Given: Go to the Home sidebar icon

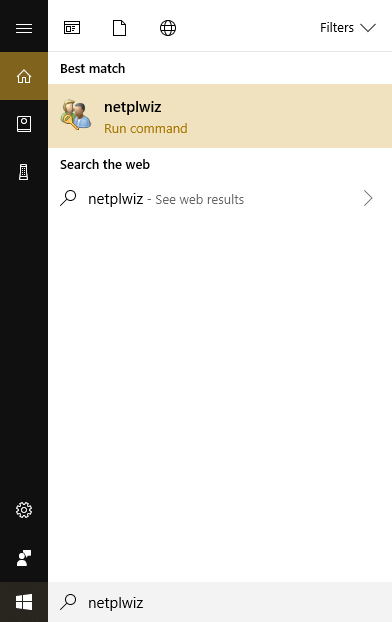Looking at the screenshot, I should [x=24, y=76].
